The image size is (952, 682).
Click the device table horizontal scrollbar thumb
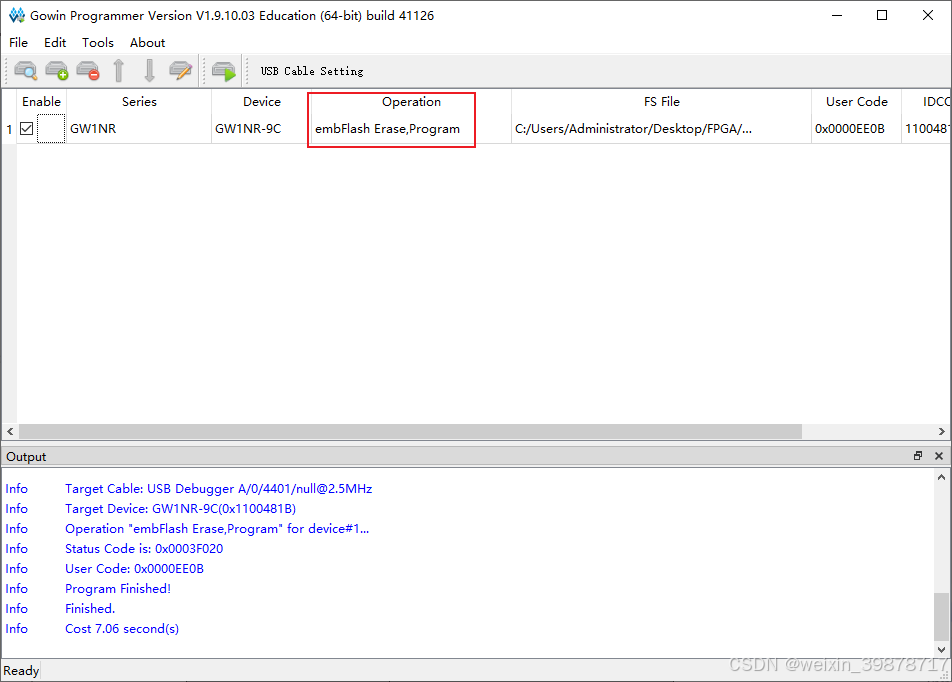(x=410, y=431)
